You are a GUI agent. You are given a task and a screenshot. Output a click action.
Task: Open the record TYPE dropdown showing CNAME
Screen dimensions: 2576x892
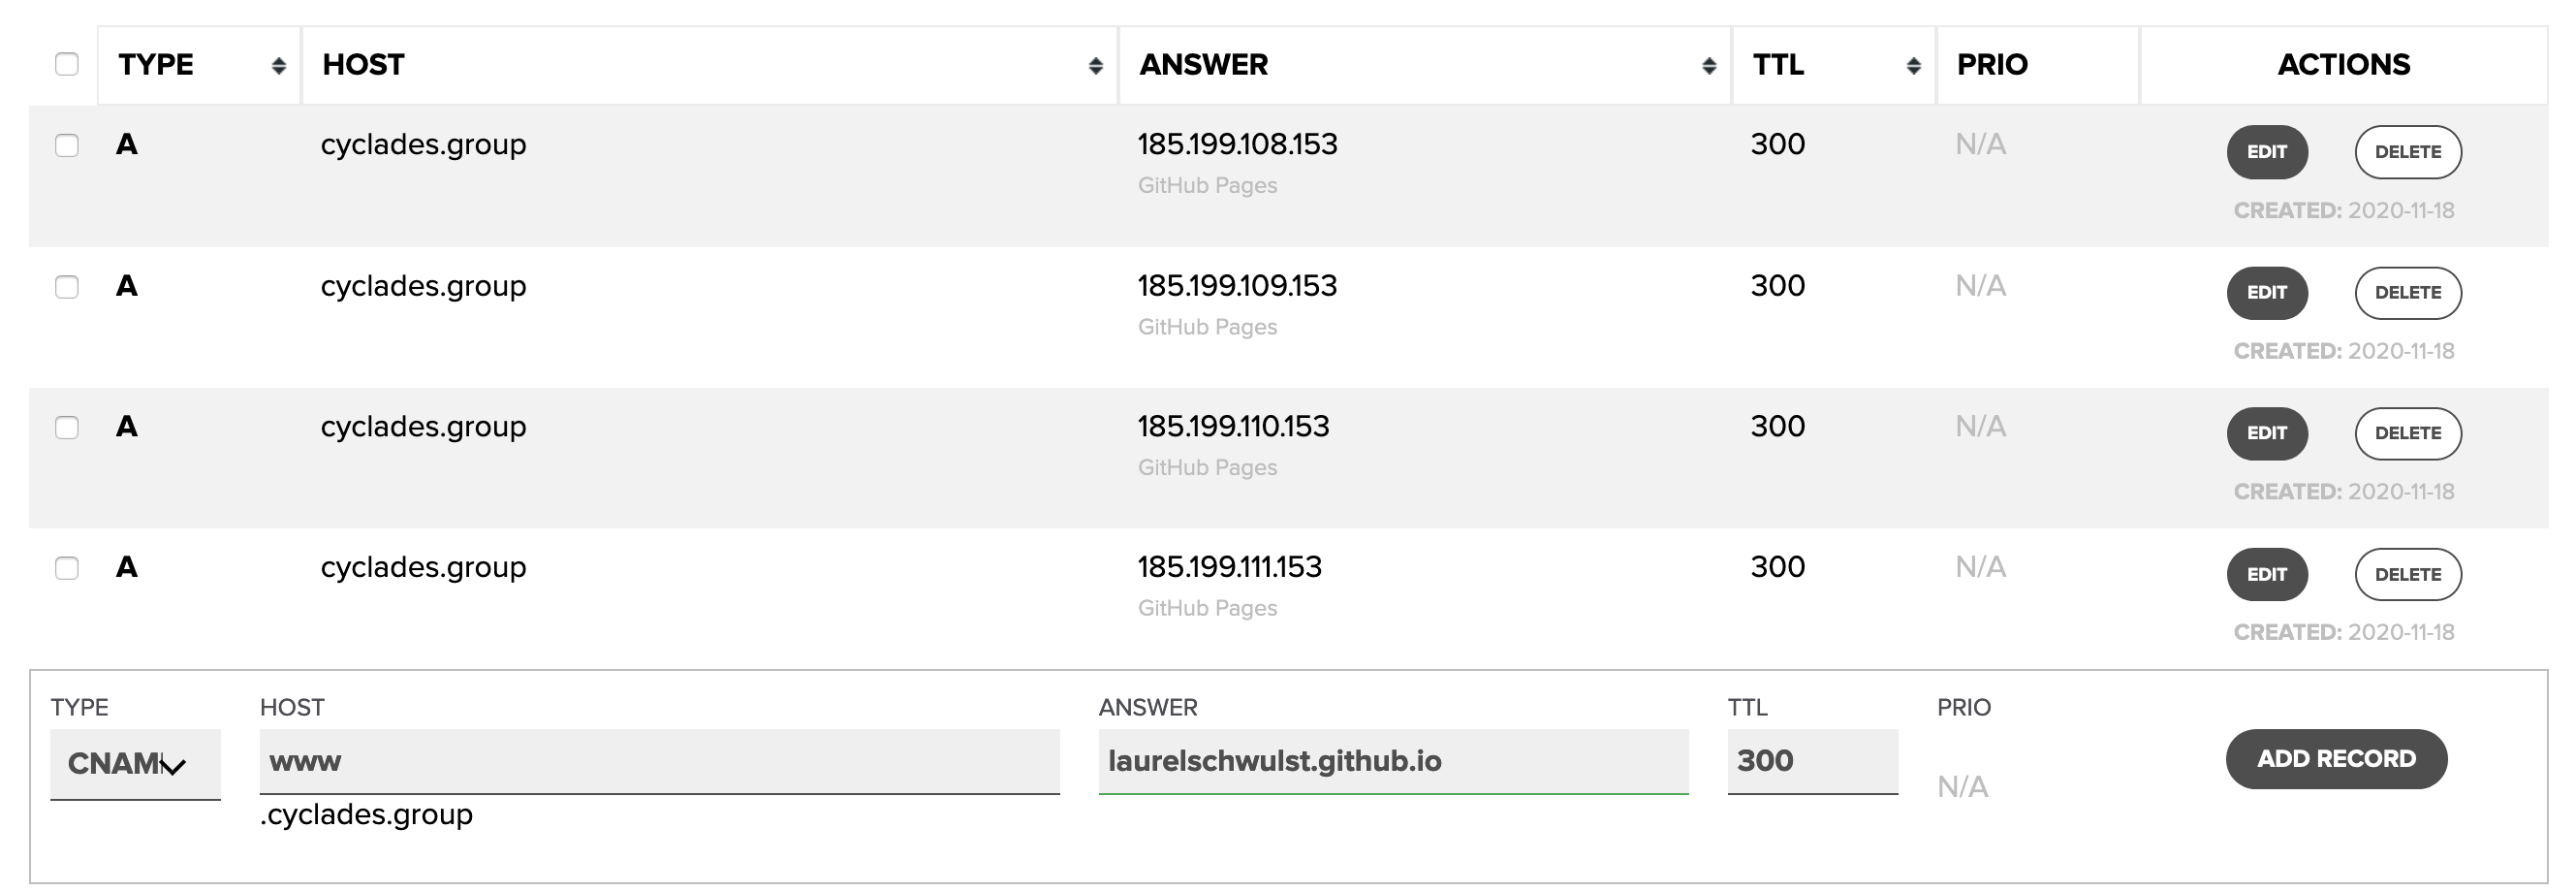pyautogui.click(x=135, y=764)
